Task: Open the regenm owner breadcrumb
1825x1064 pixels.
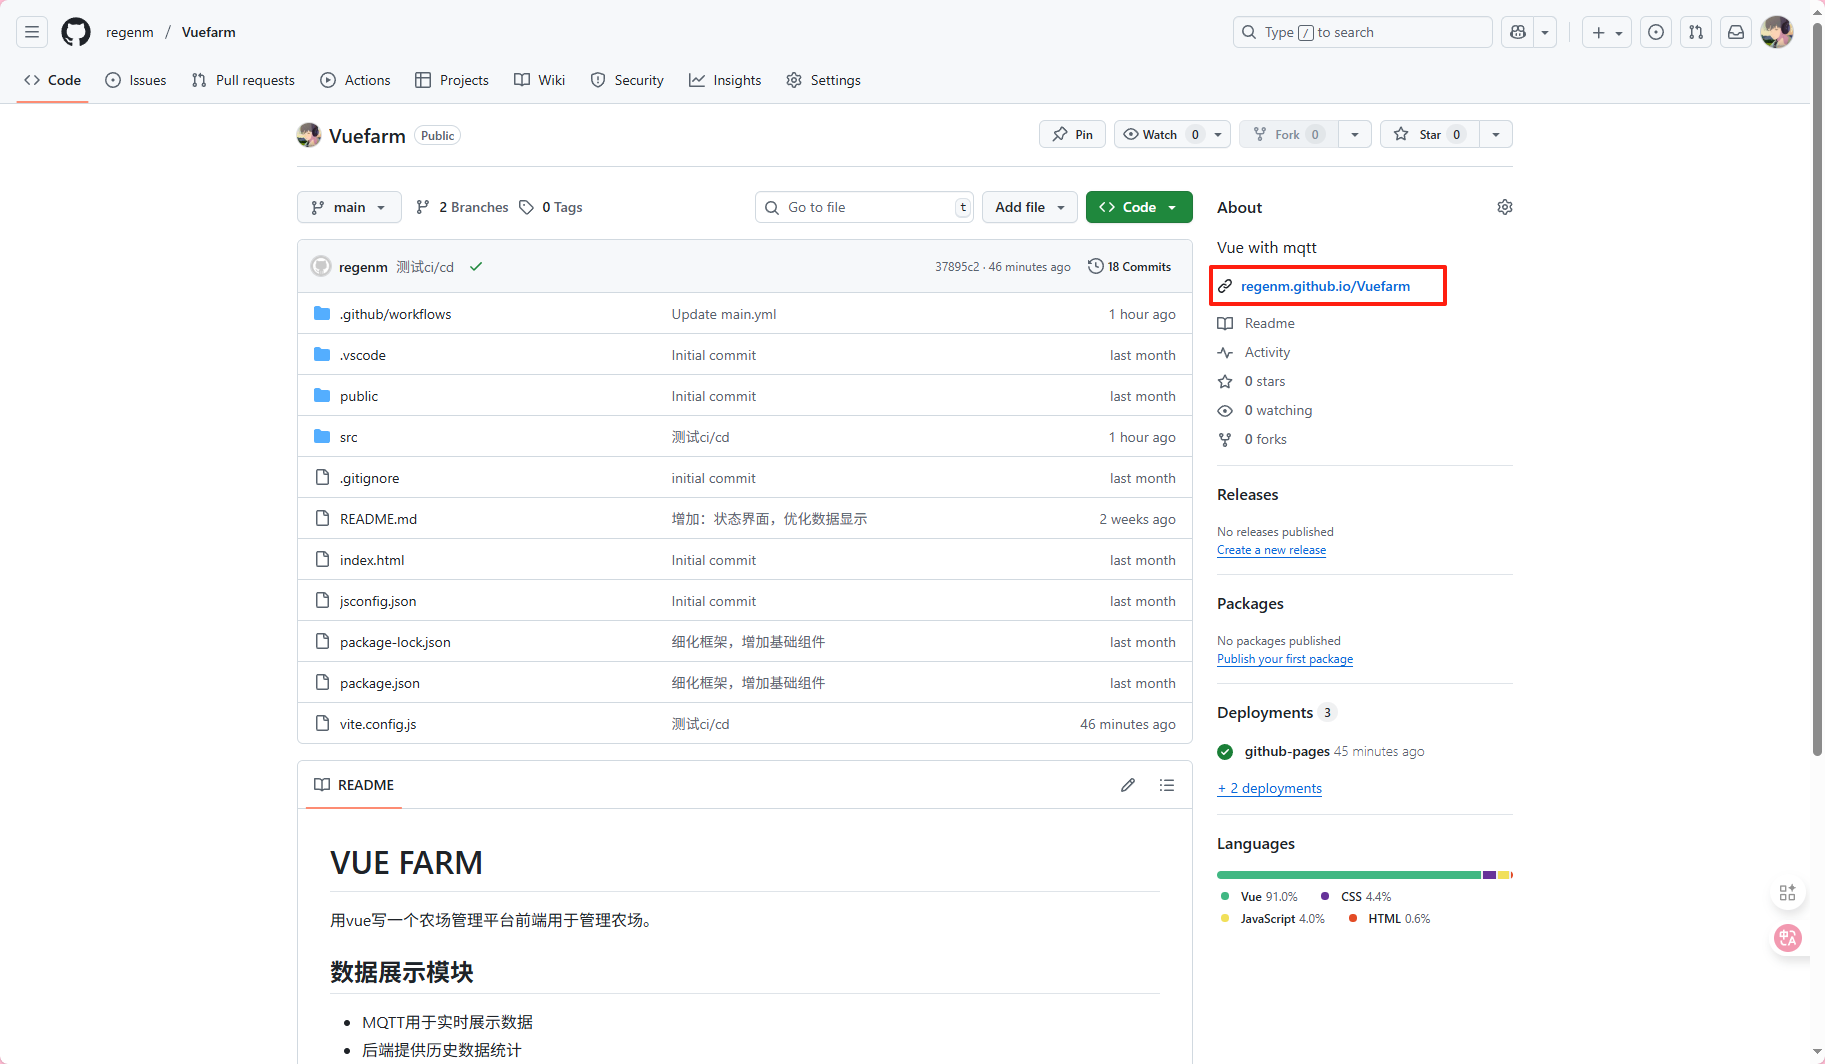Action: pos(130,32)
